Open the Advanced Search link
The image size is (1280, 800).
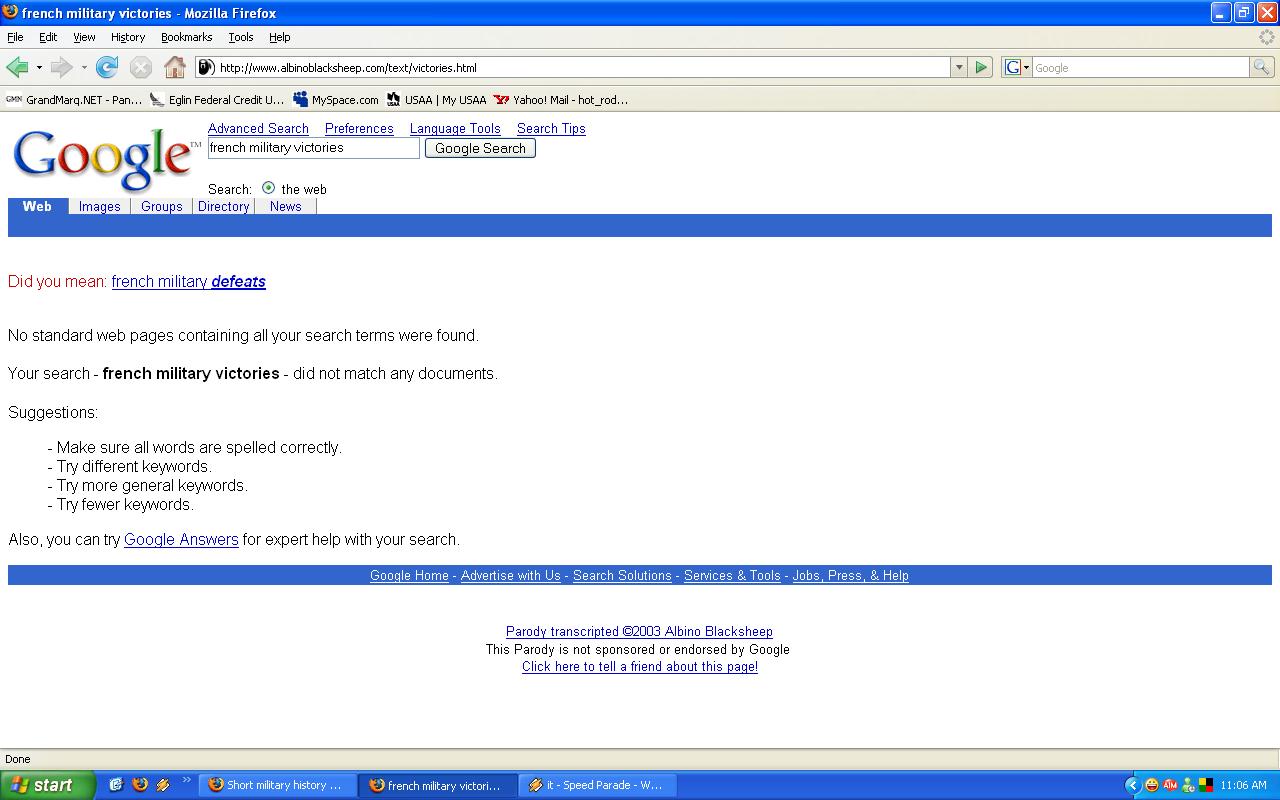pyautogui.click(x=258, y=128)
